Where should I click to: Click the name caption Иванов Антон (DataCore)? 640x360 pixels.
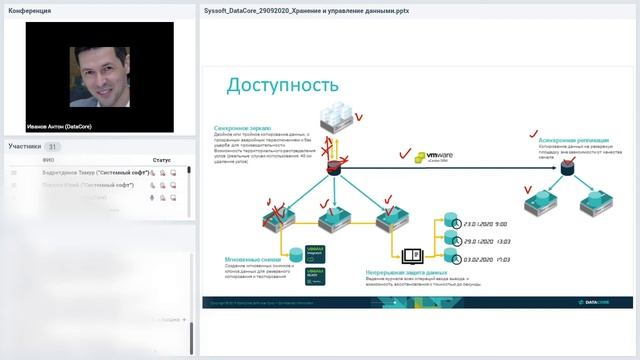click(x=59, y=127)
